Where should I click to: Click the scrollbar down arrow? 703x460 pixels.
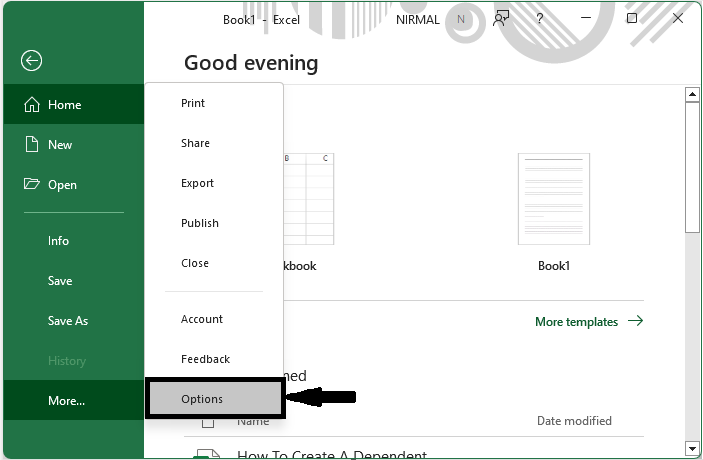pyautogui.click(x=692, y=447)
